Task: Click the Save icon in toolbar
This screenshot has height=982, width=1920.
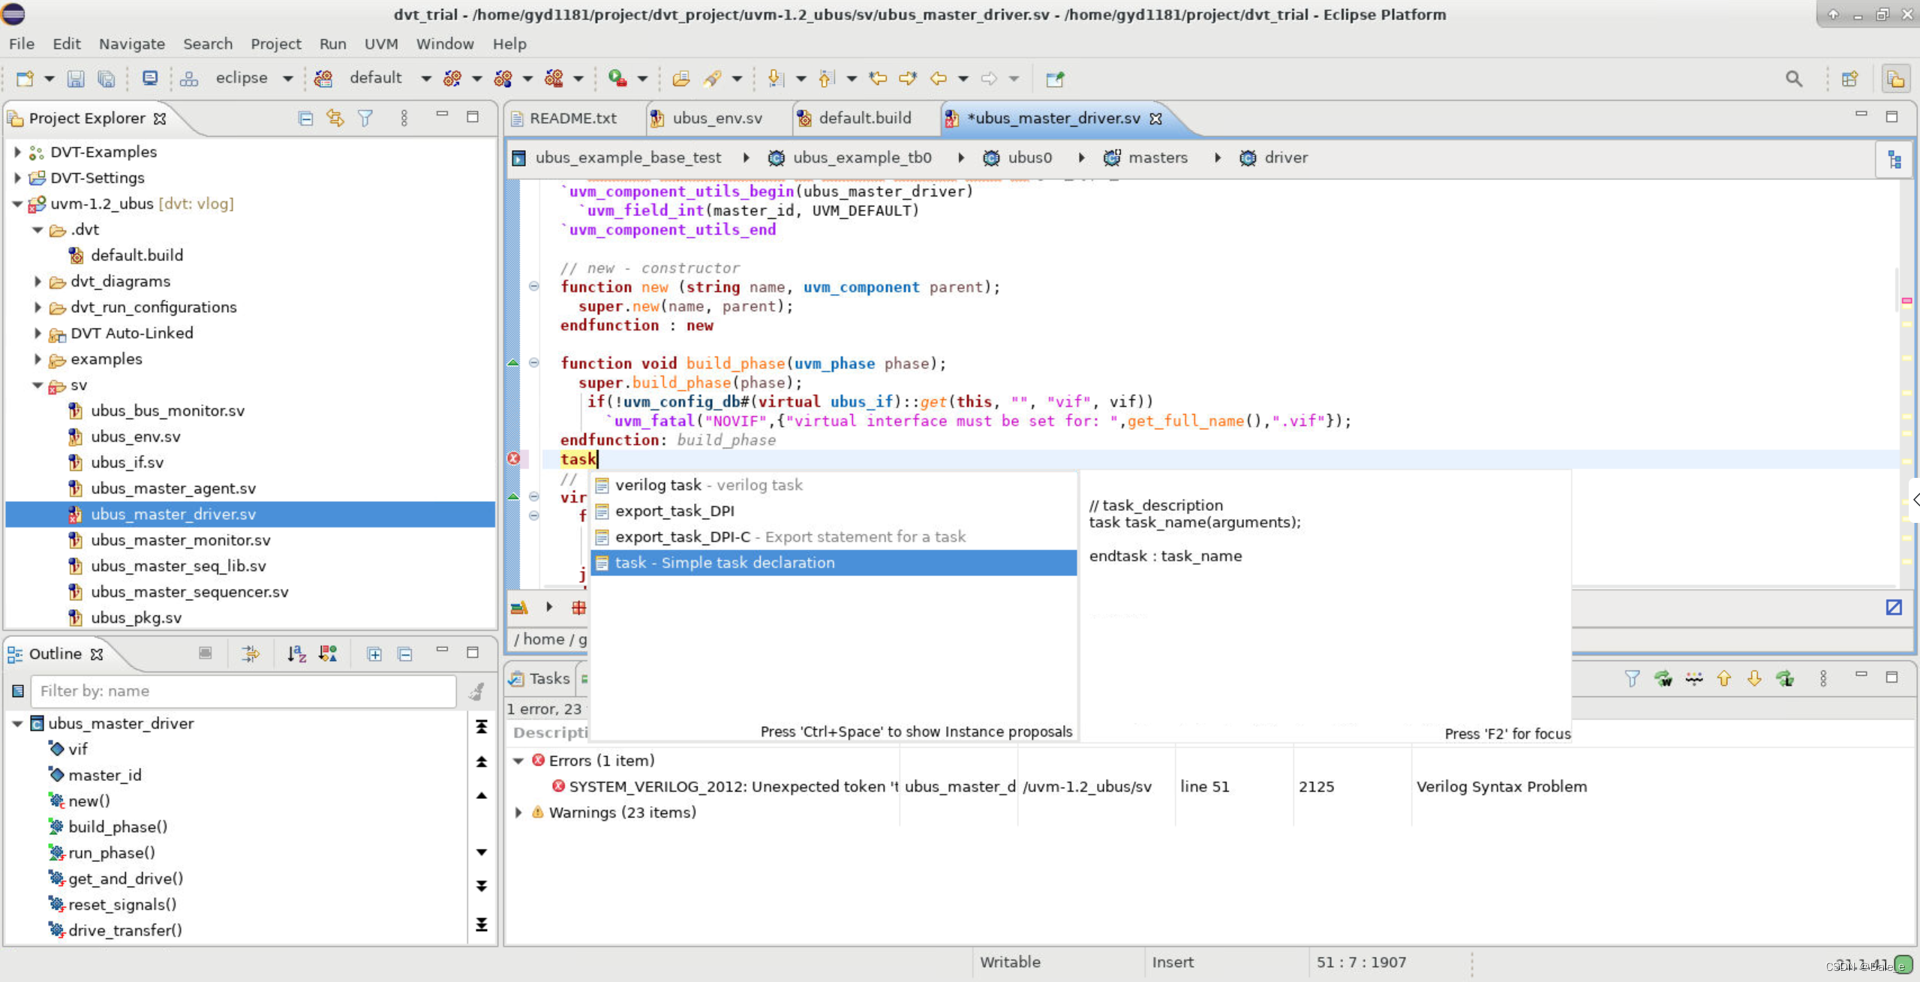Action: 75,78
